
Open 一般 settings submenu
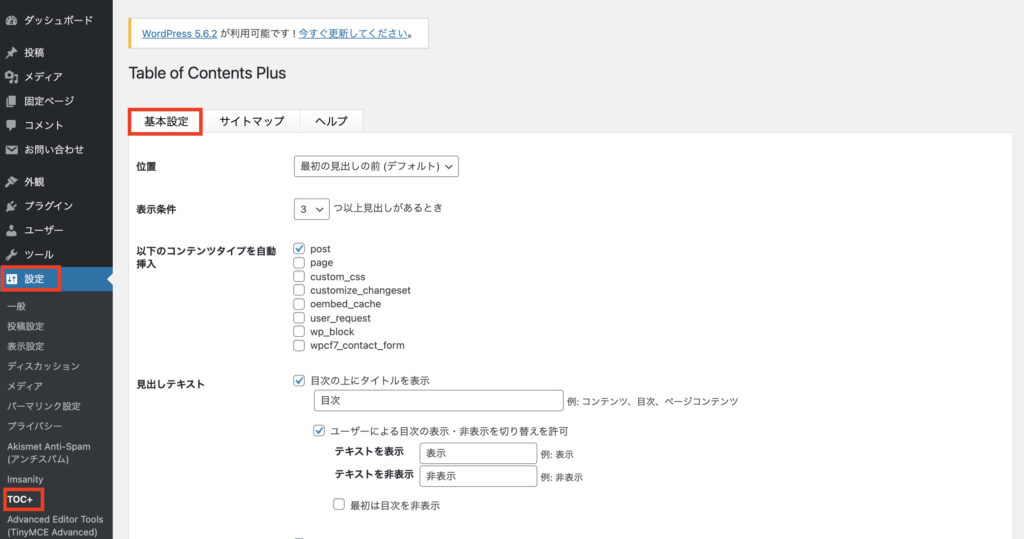pos(17,306)
